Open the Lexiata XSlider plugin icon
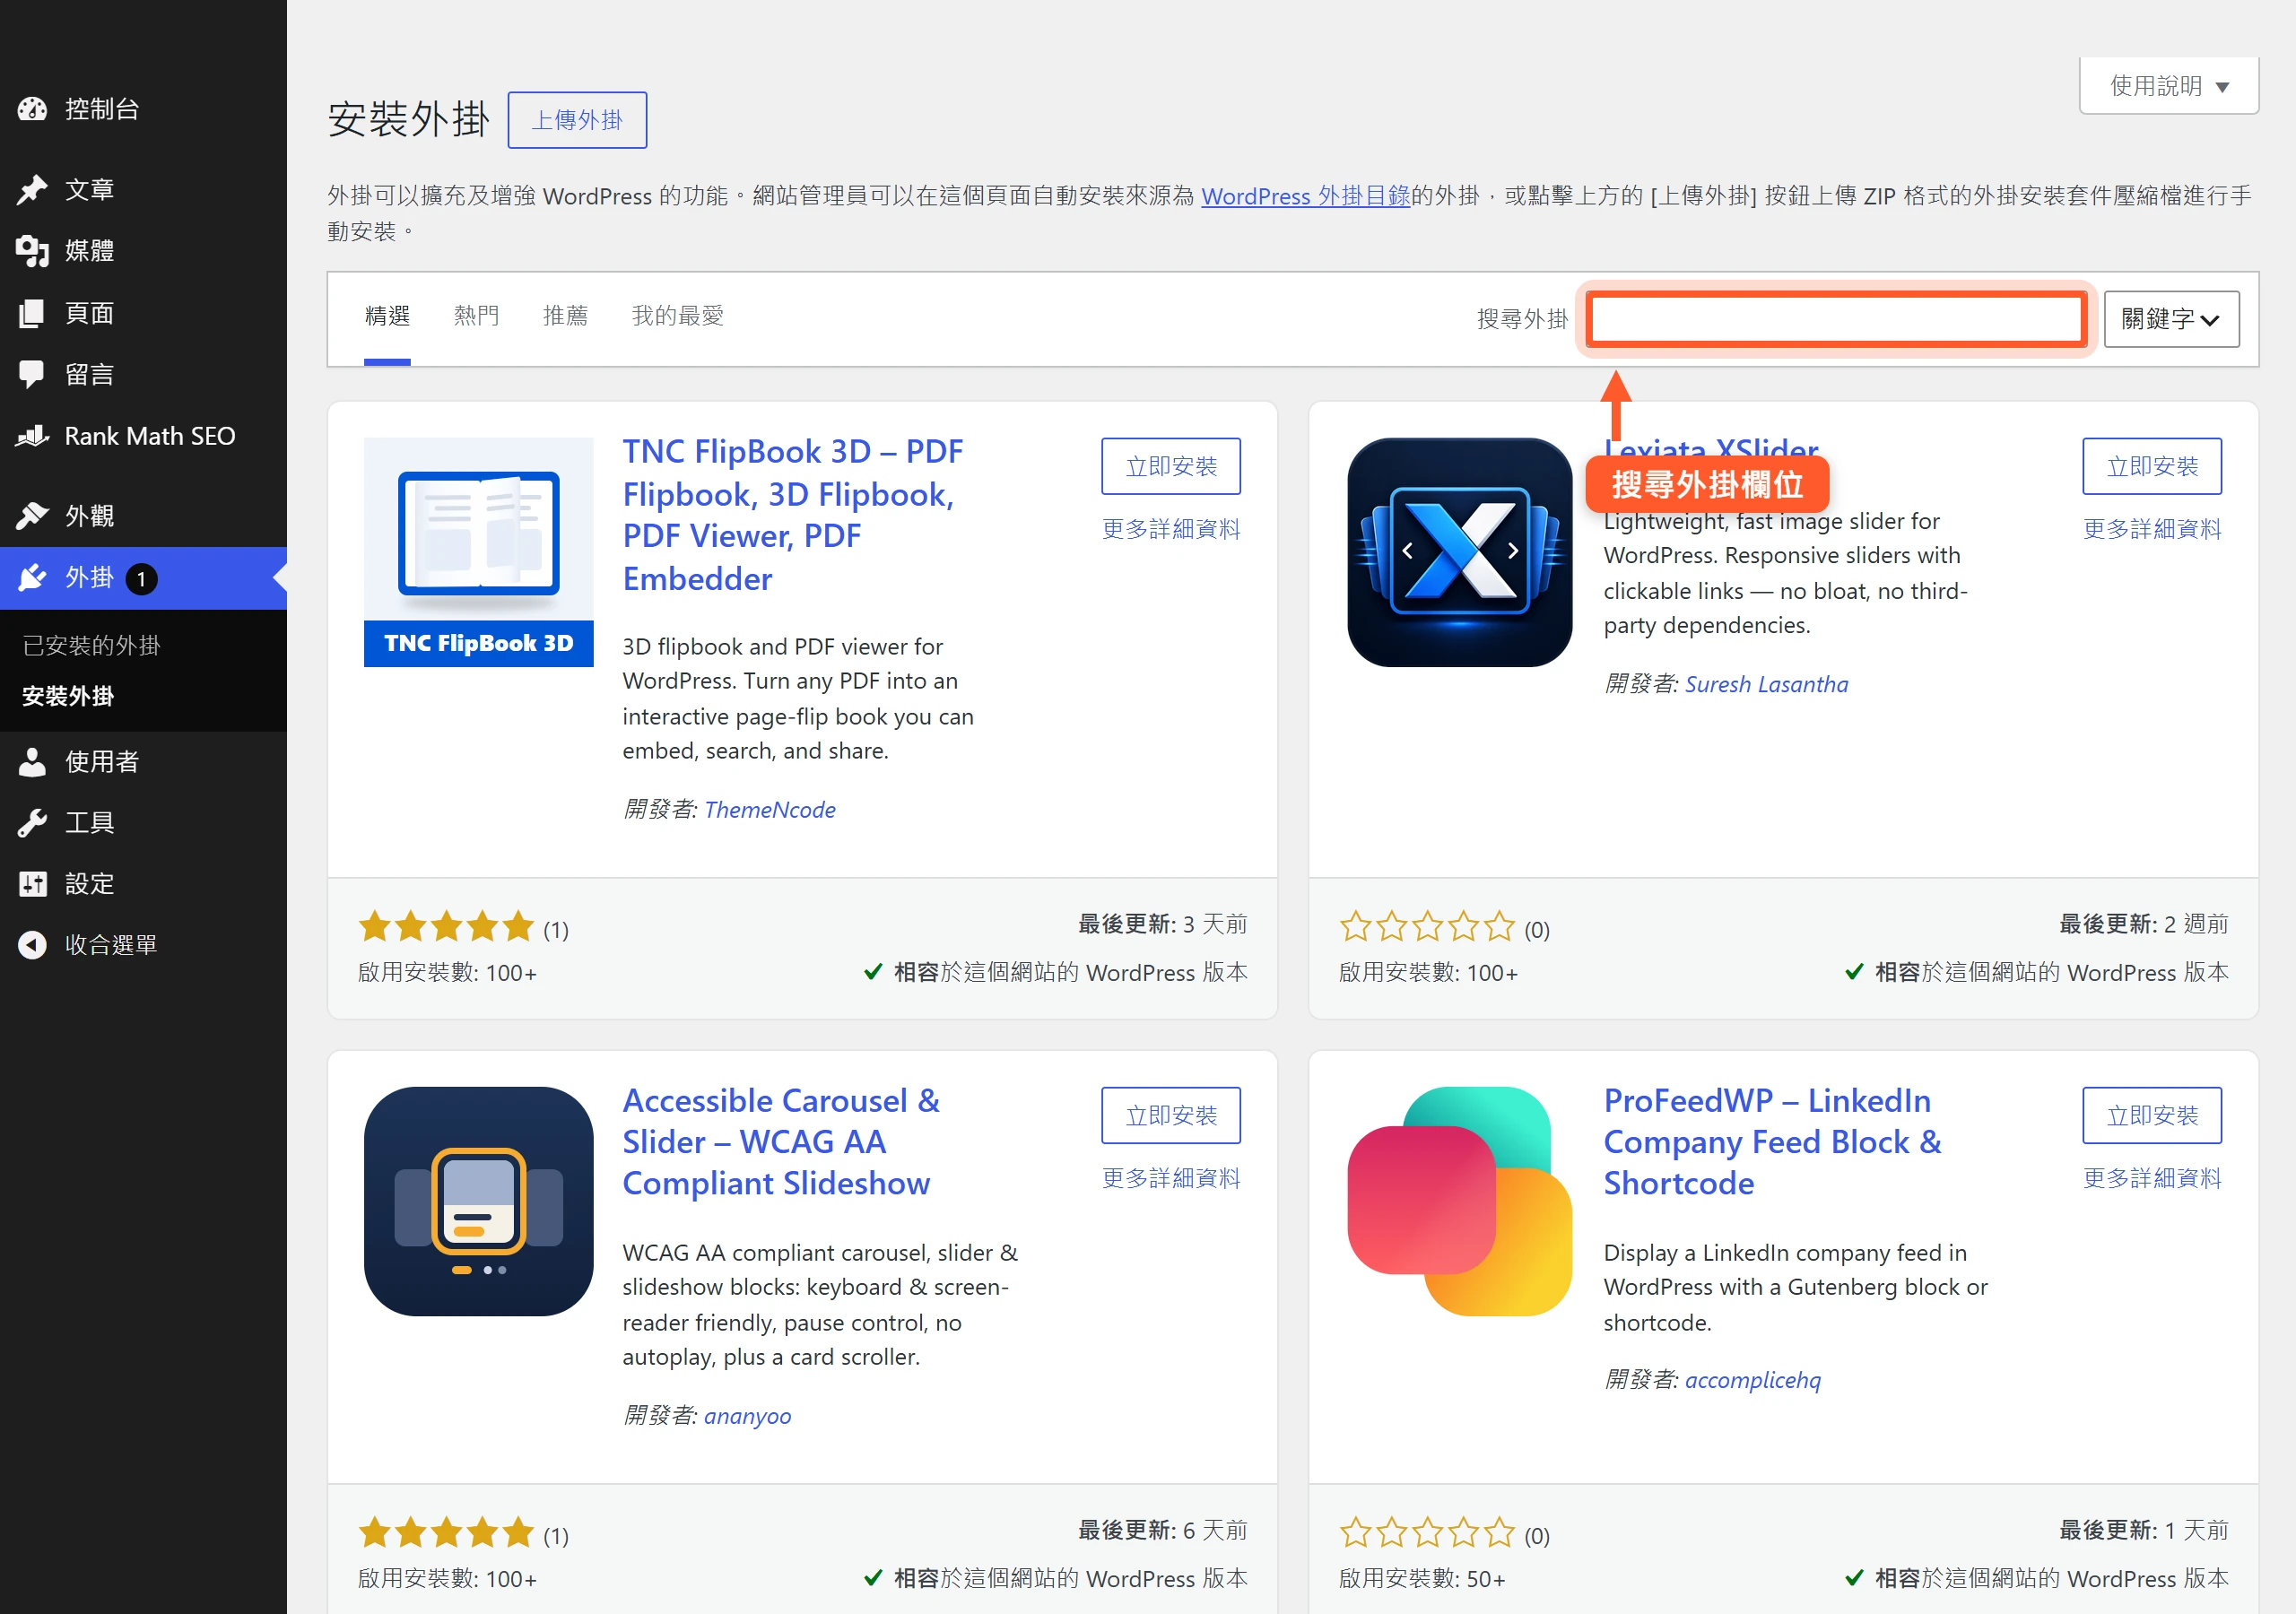2296x1614 pixels. (1460, 552)
